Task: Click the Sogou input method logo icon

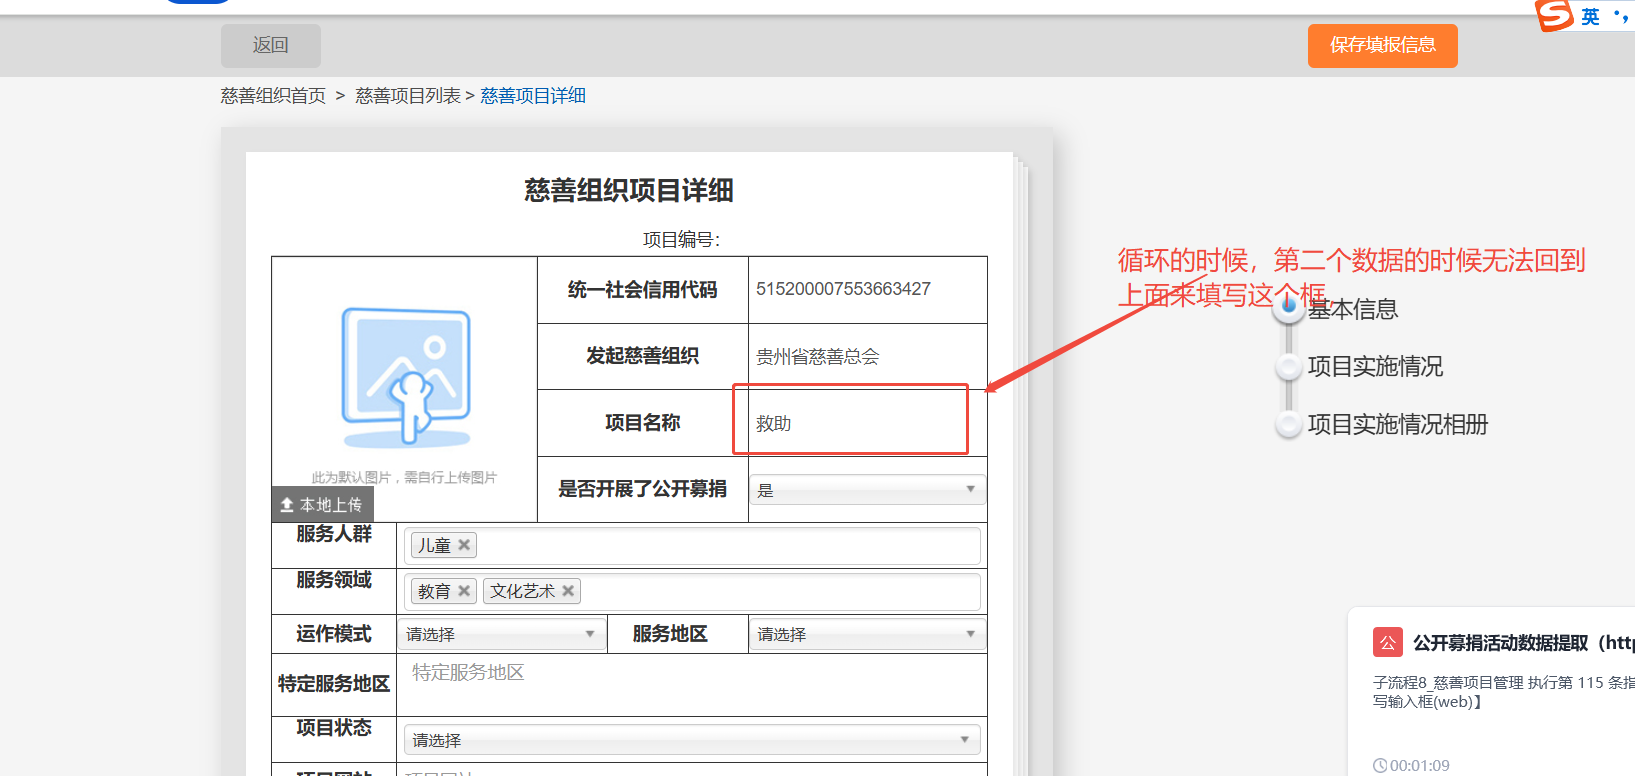Action: point(1555,15)
